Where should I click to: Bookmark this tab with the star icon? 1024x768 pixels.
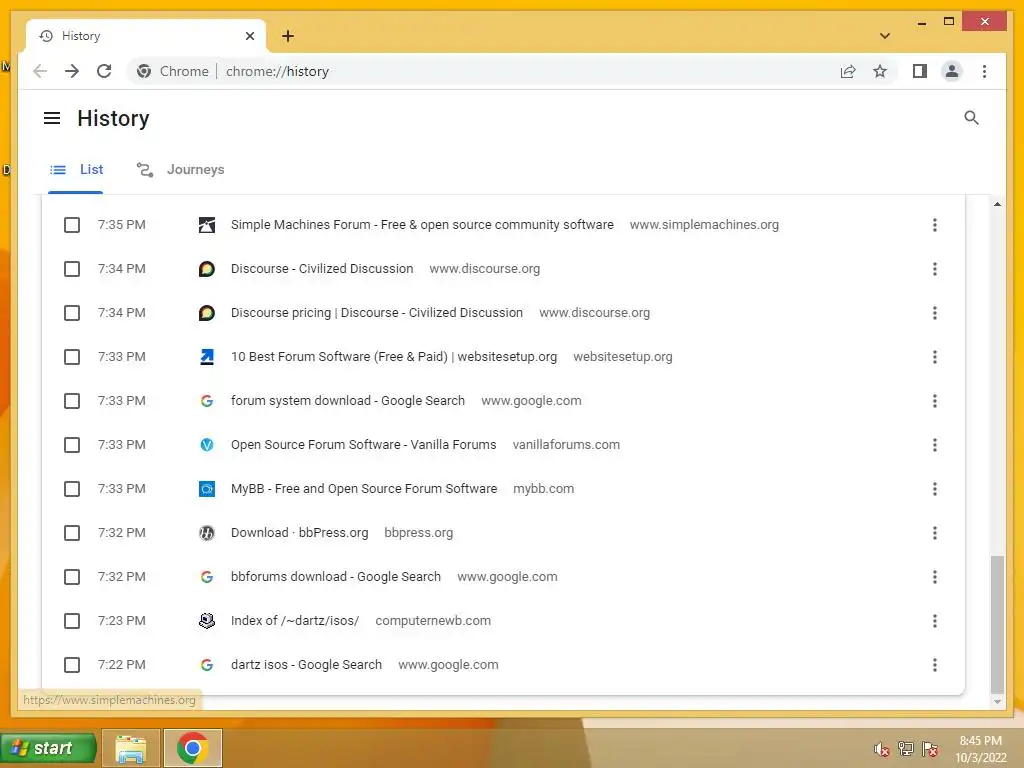(x=880, y=71)
